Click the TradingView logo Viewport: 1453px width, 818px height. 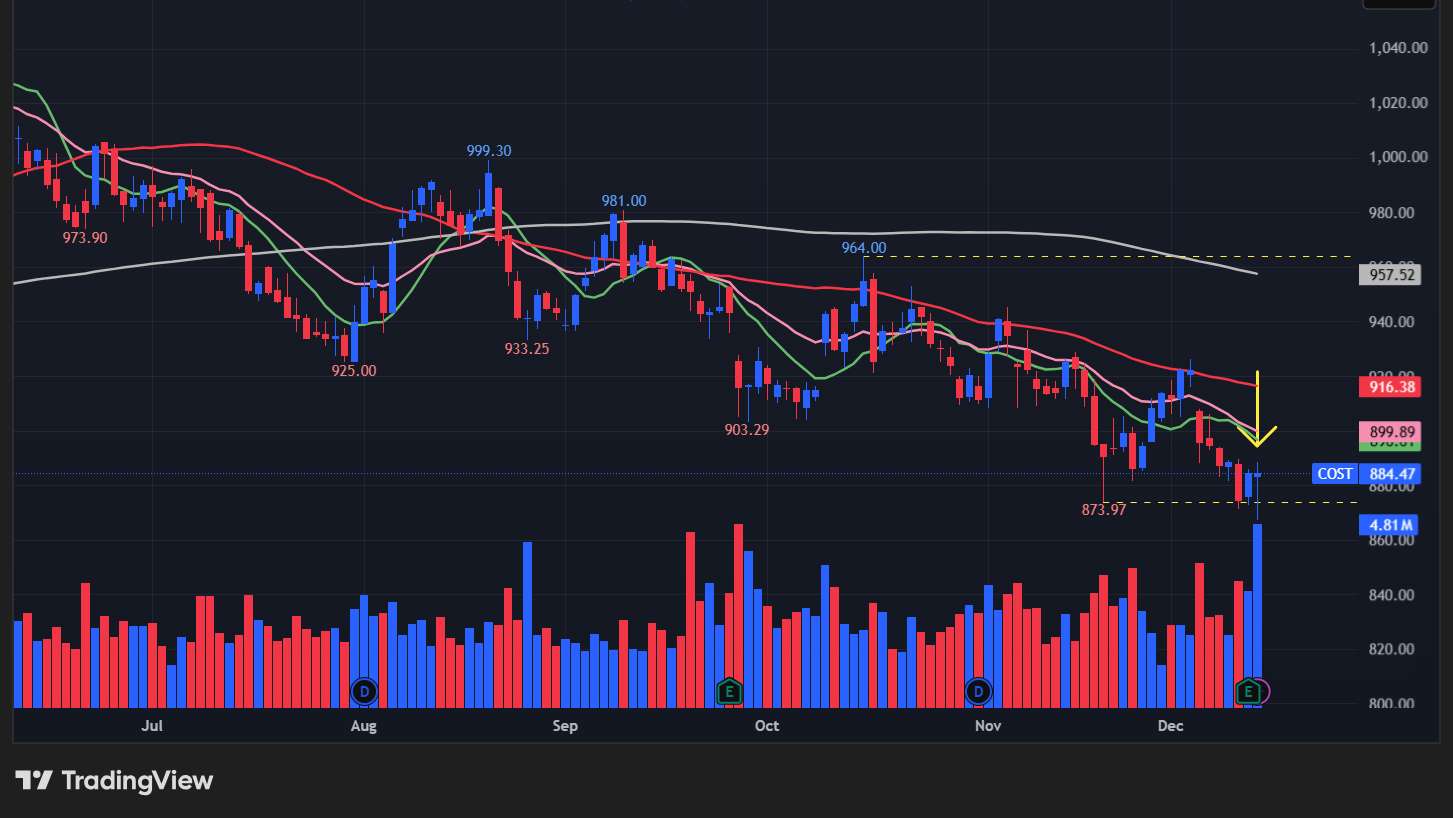tap(114, 781)
